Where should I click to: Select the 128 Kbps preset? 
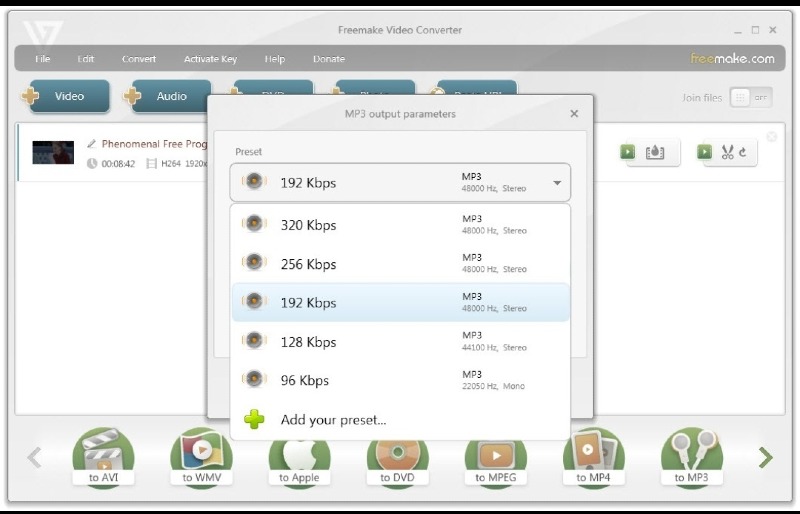[400, 341]
